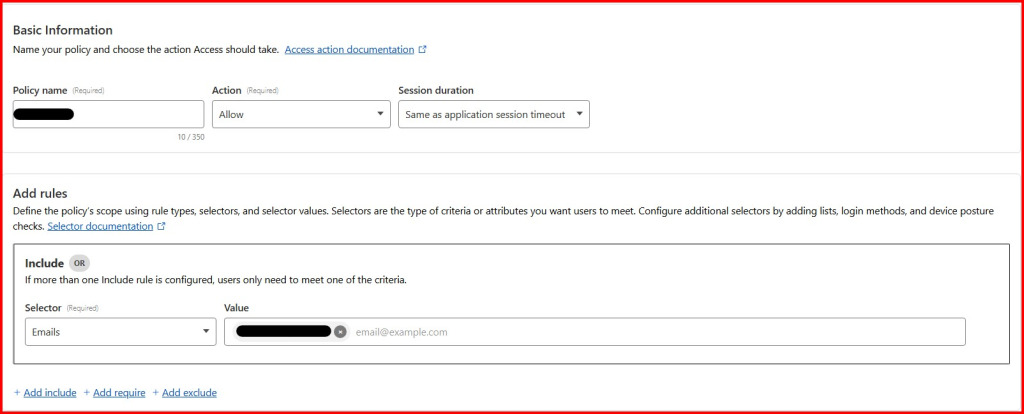Open the Action dropdown showing Allow
Viewport: 1024px width, 414px height.
(x=300, y=114)
